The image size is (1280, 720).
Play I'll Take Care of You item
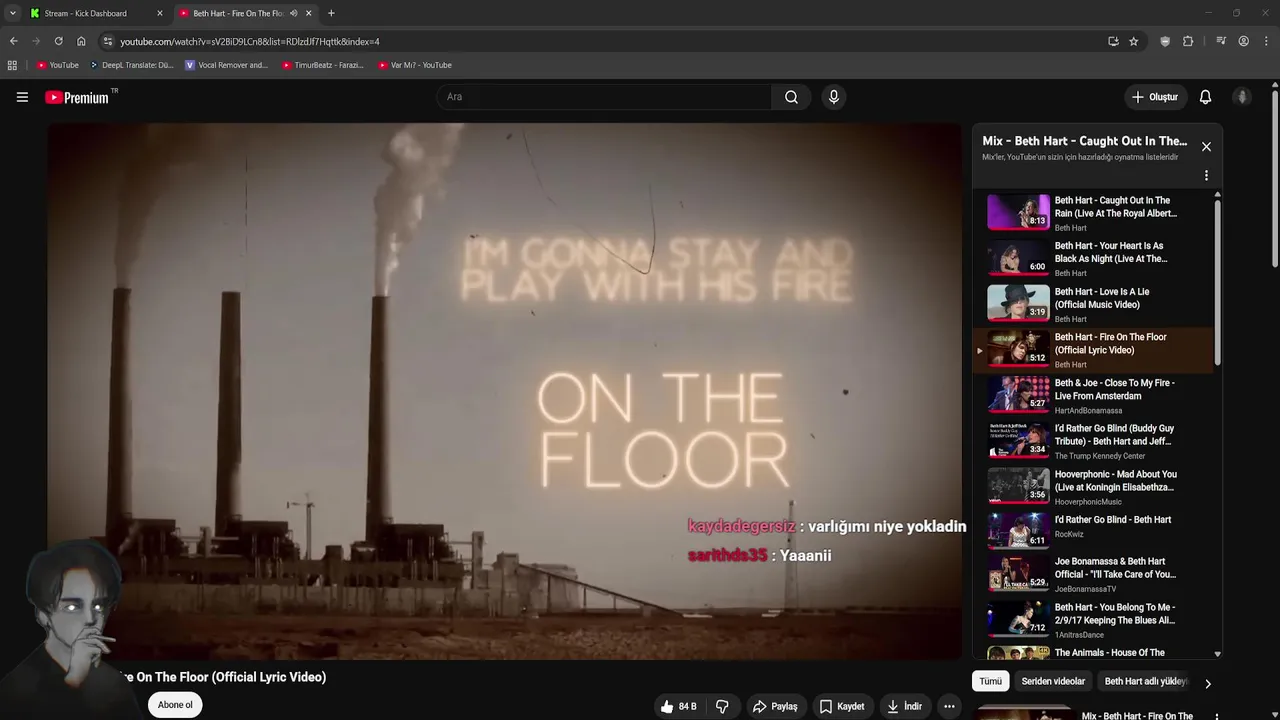tap(1093, 574)
